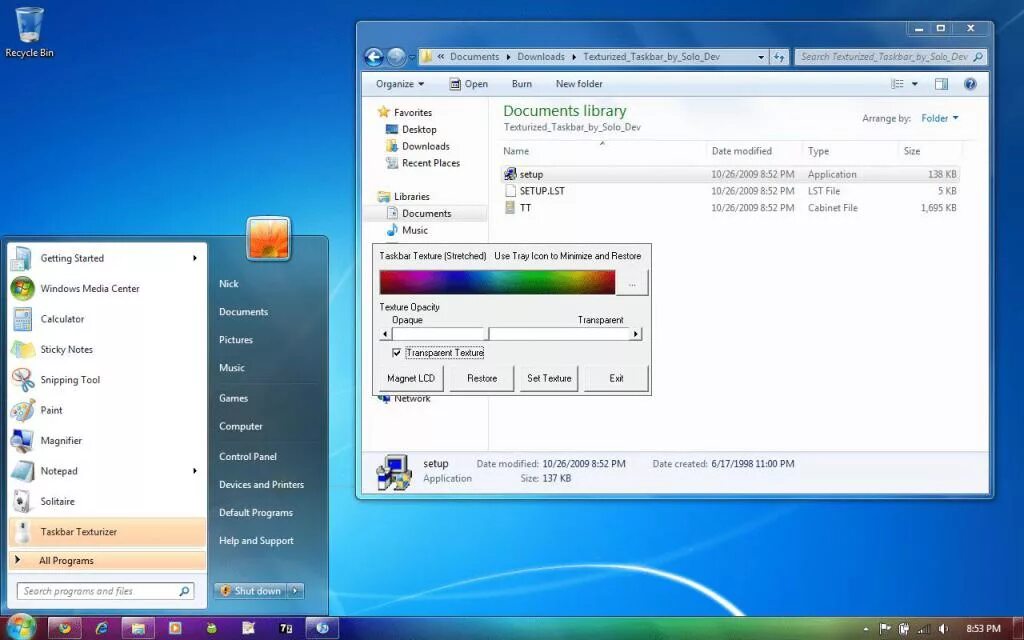1024x640 pixels.
Task: Click the volume icon in system tray
Action: pyautogui.click(x=942, y=629)
